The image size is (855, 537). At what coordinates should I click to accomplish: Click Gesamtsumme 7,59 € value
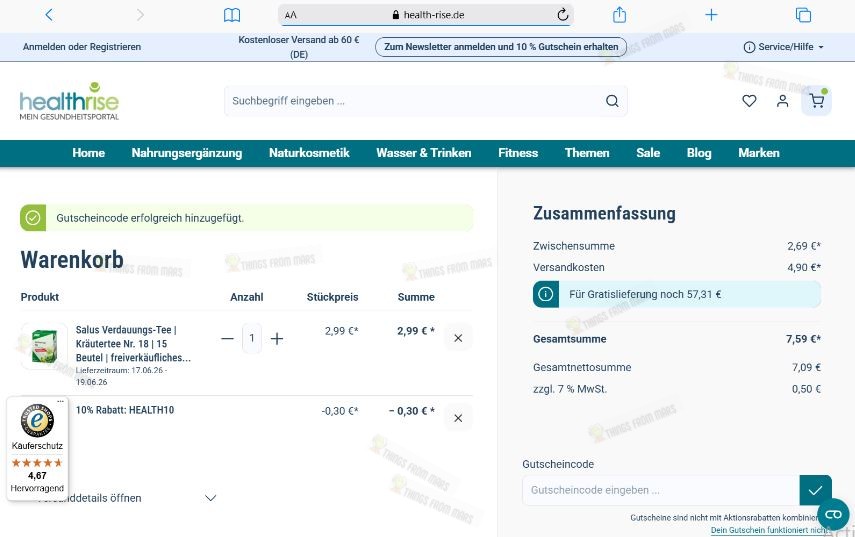pos(803,339)
